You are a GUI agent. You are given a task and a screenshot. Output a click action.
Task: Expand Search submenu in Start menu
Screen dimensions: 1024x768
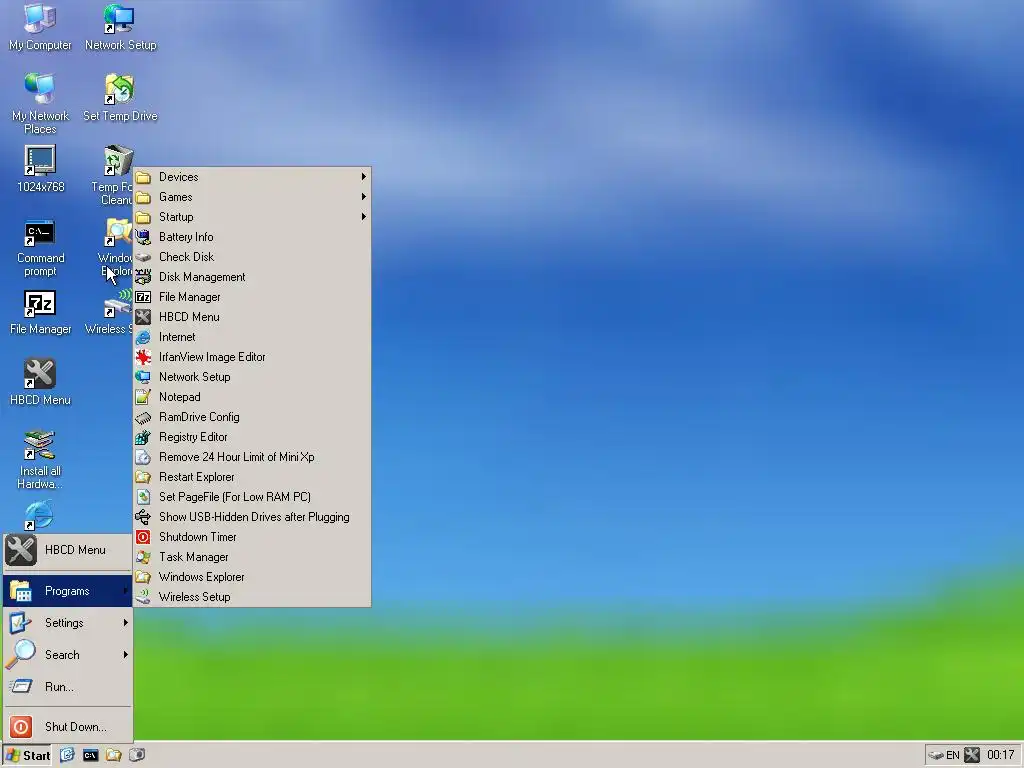(68, 655)
